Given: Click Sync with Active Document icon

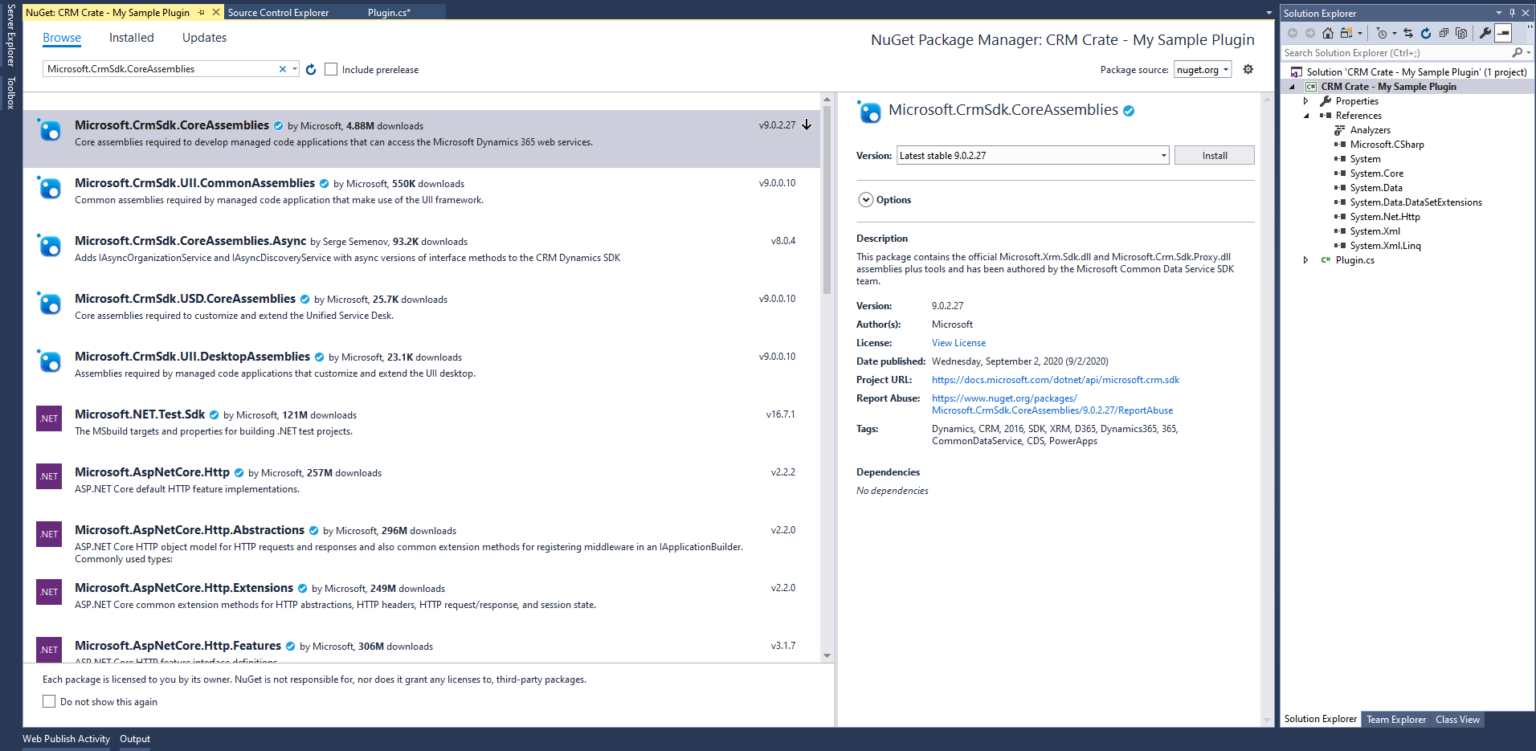Looking at the screenshot, I should coord(1407,33).
